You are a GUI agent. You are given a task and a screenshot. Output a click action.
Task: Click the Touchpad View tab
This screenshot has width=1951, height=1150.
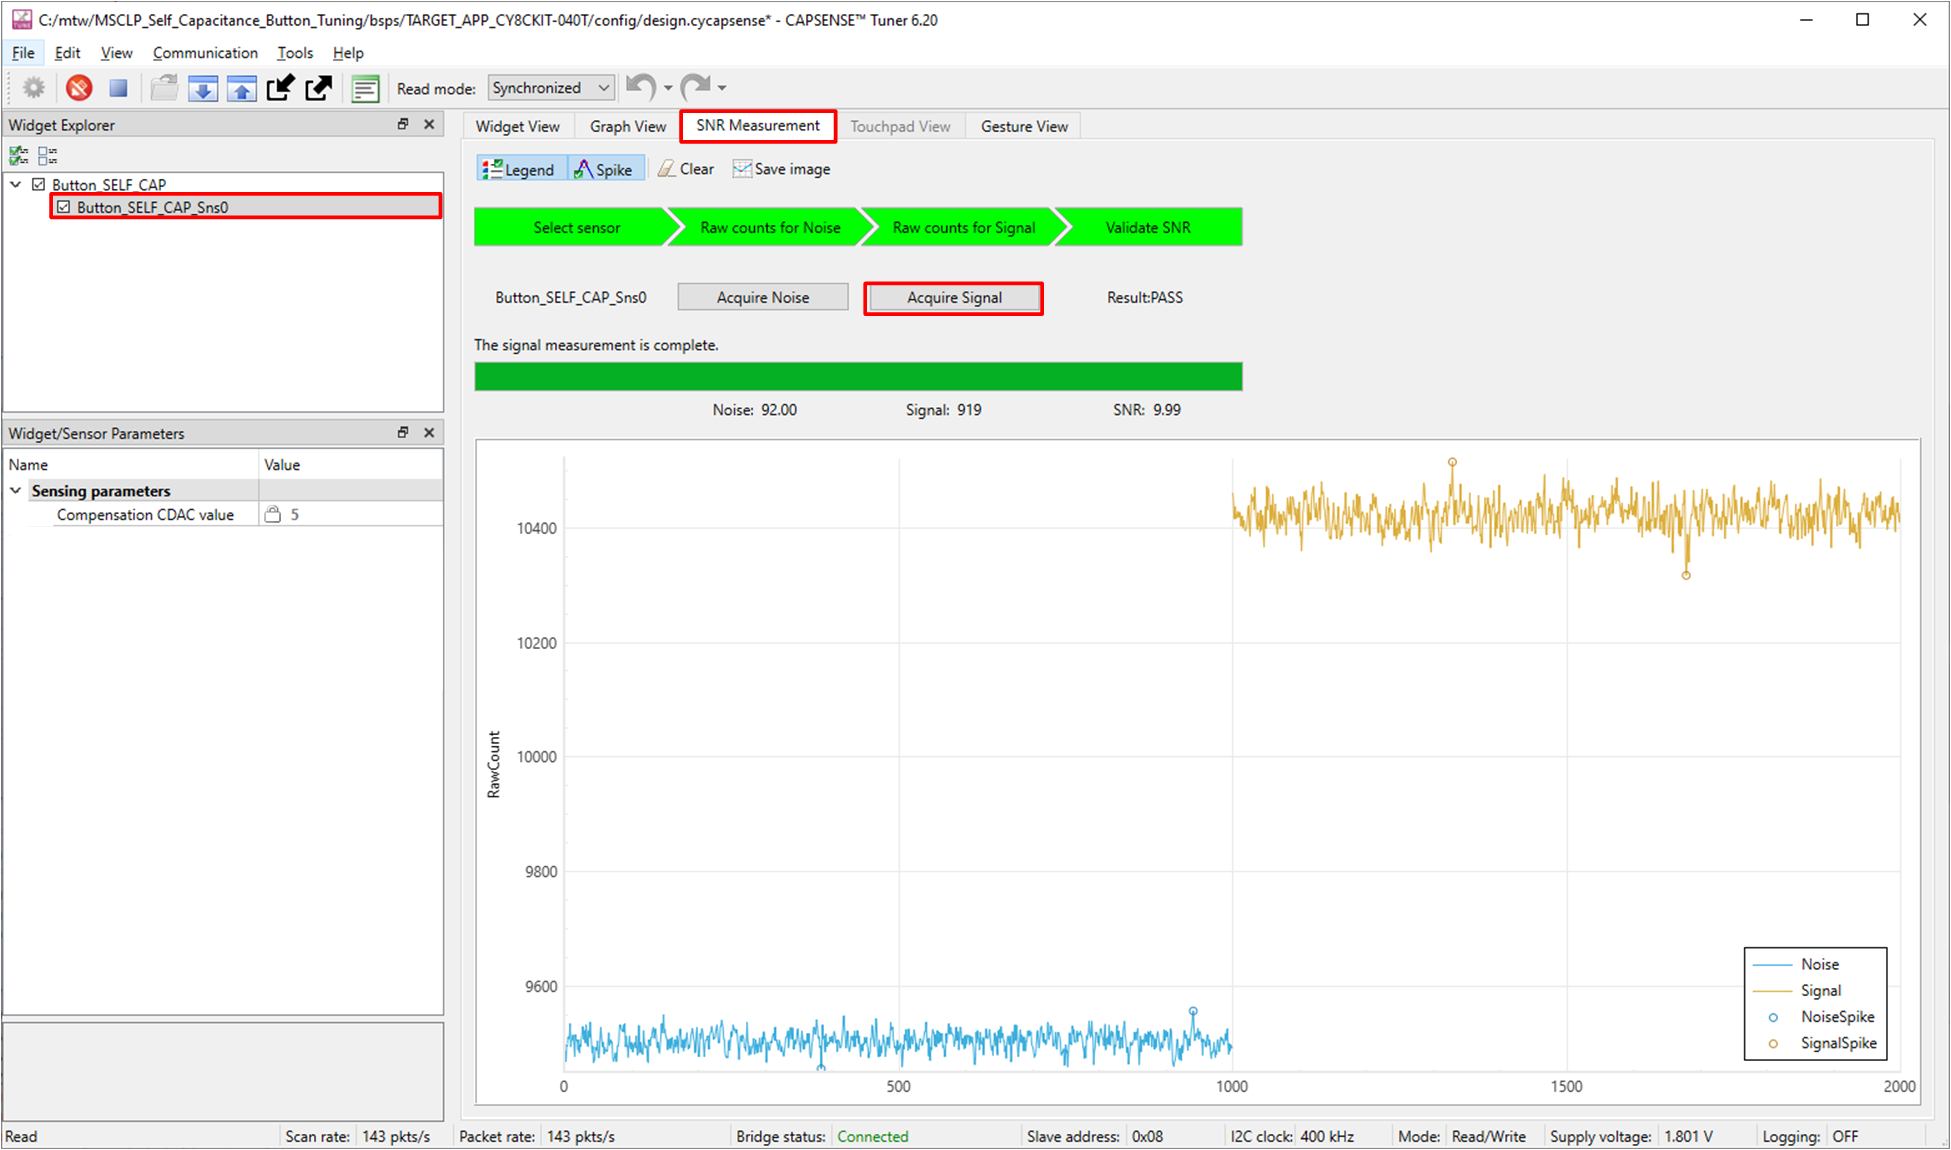(x=900, y=126)
